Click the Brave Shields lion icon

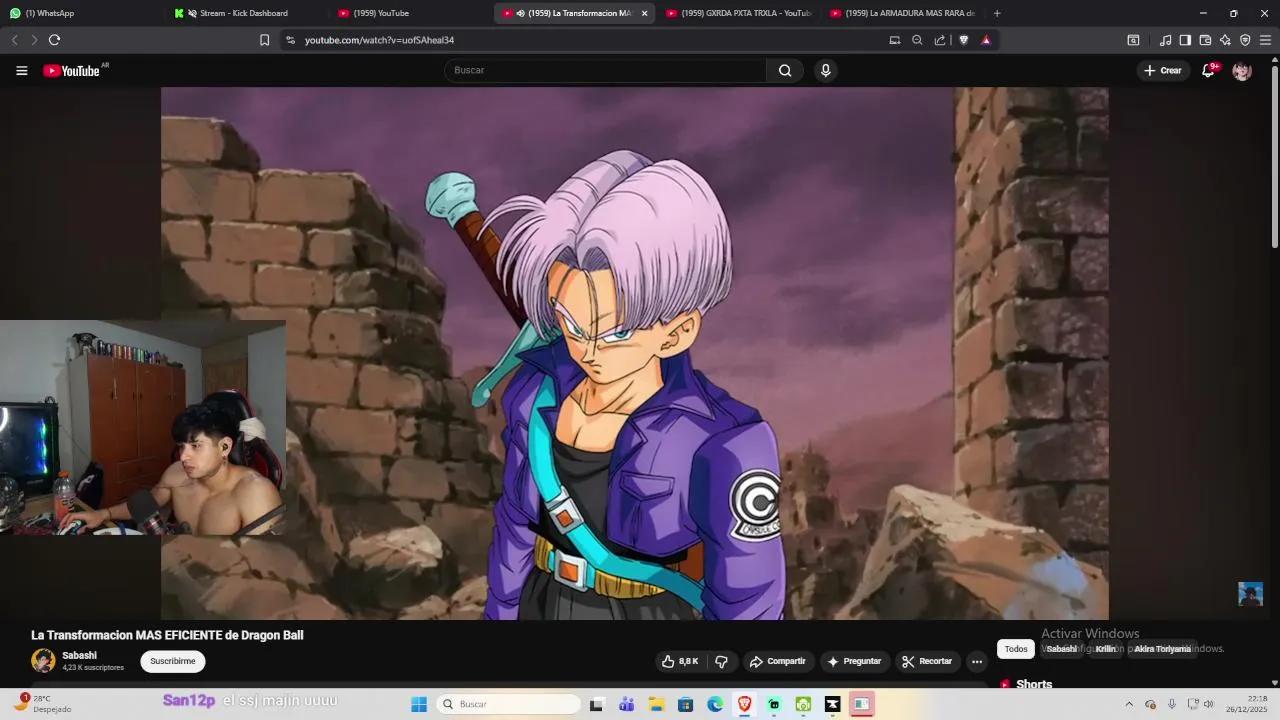[964, 40]
